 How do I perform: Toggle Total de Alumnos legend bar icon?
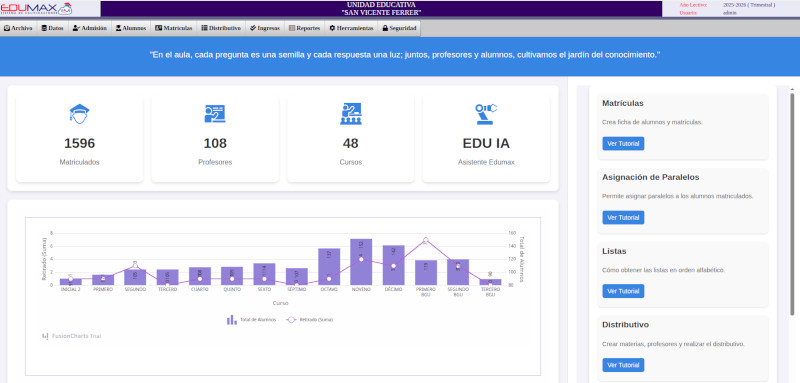pos(232,320)
